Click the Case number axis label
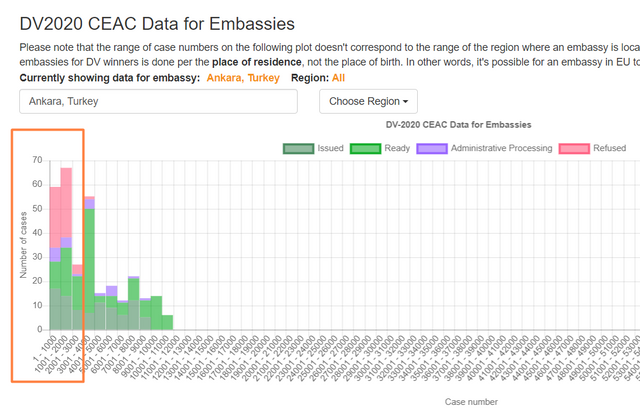This screenshot has height=416, width=640. pos(471,402)
